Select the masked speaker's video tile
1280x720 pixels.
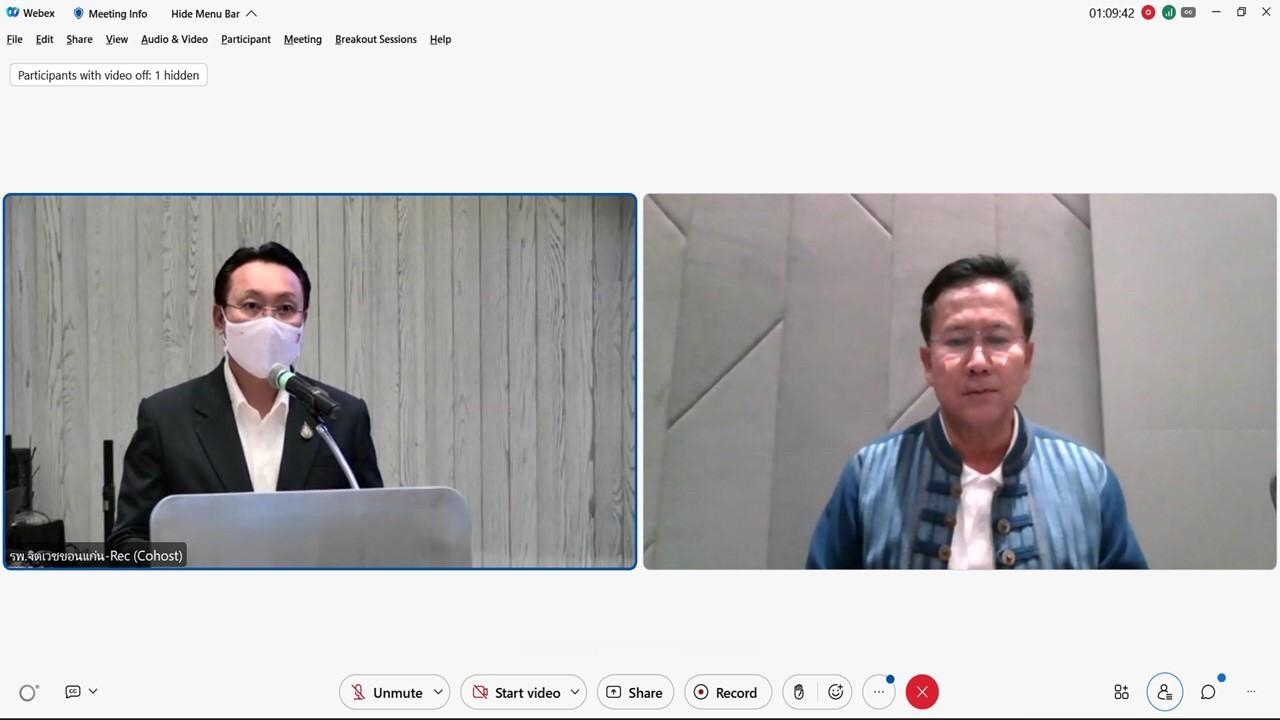(x=320, y=381)
